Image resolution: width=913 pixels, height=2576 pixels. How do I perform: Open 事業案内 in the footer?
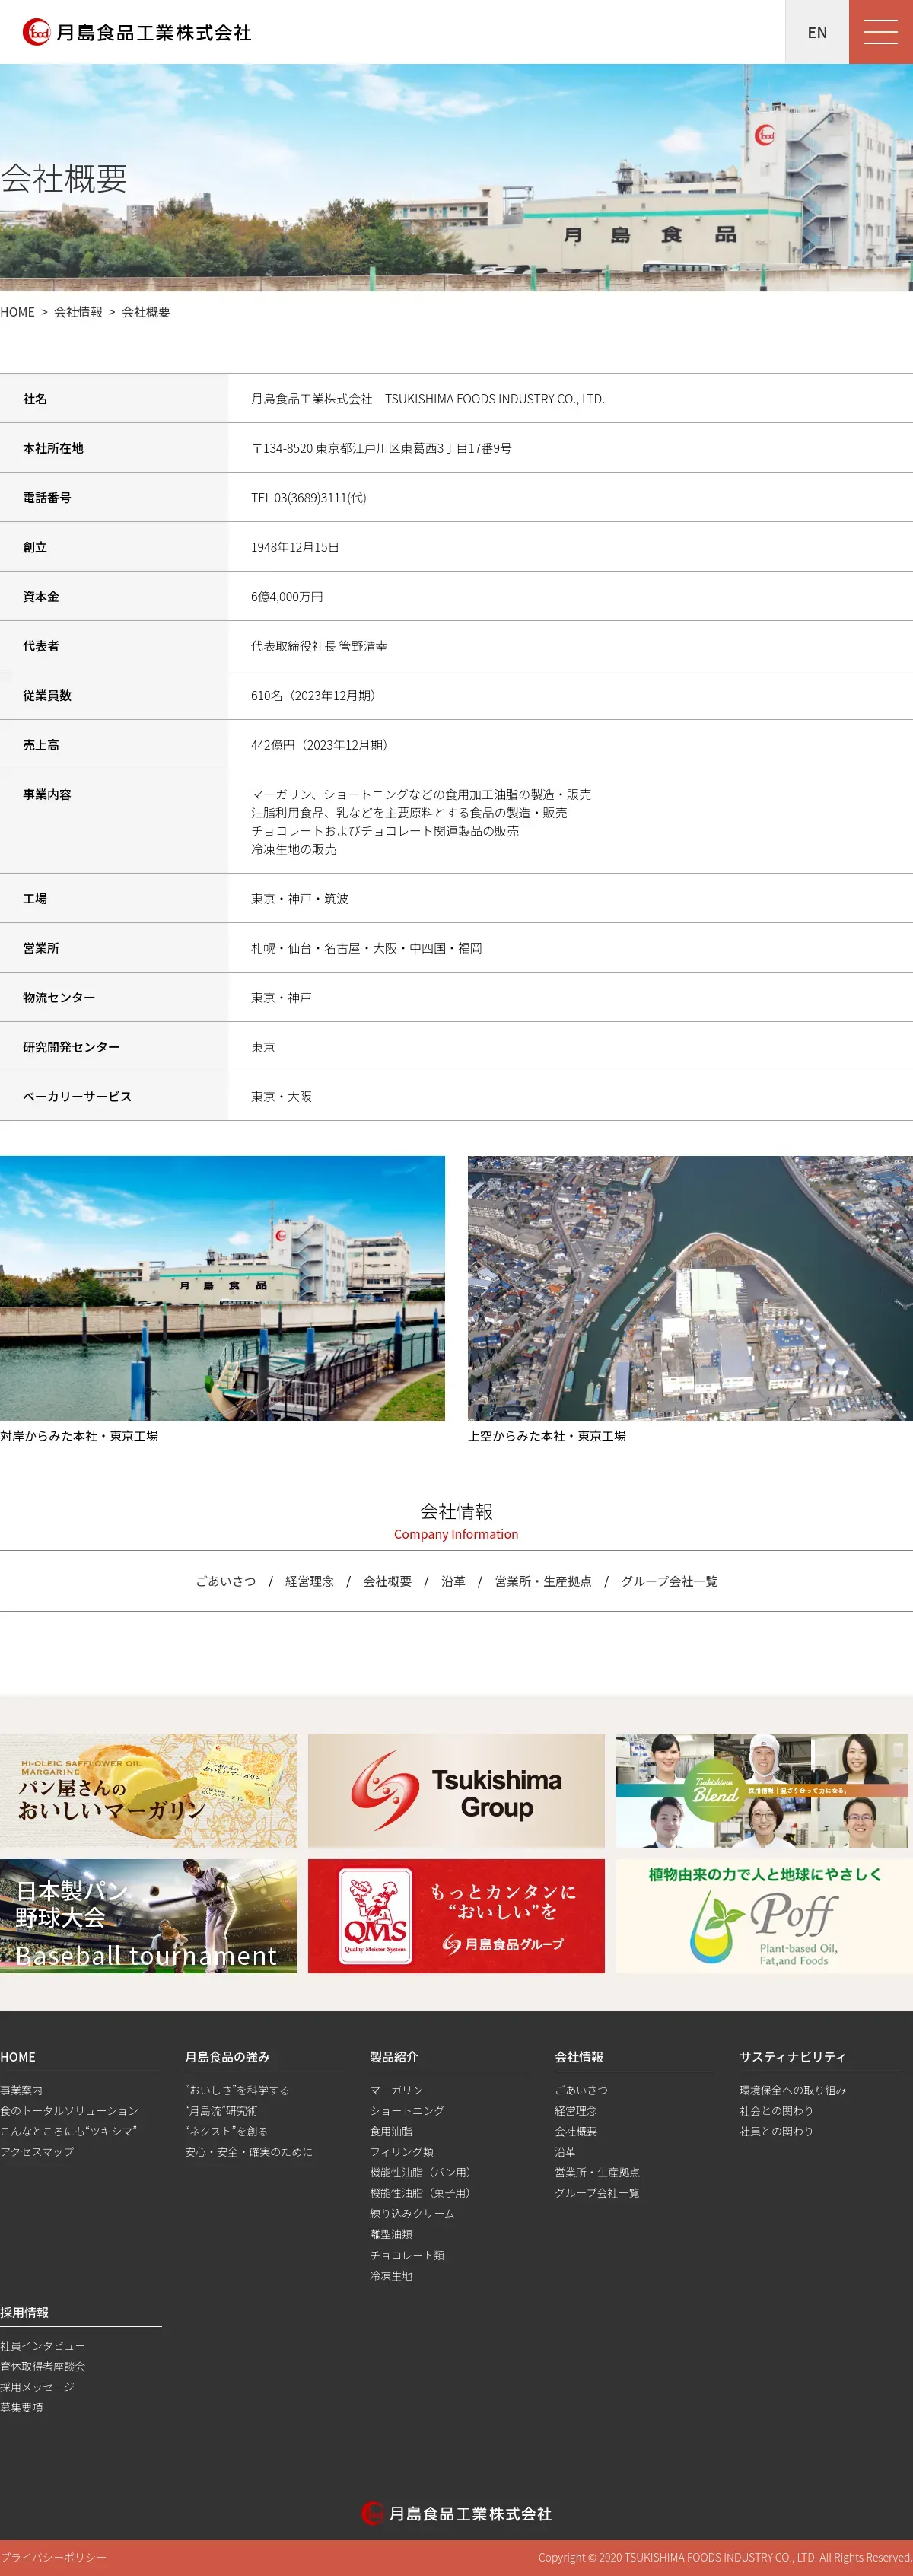pyautogui.click(x=21, y=2090)
